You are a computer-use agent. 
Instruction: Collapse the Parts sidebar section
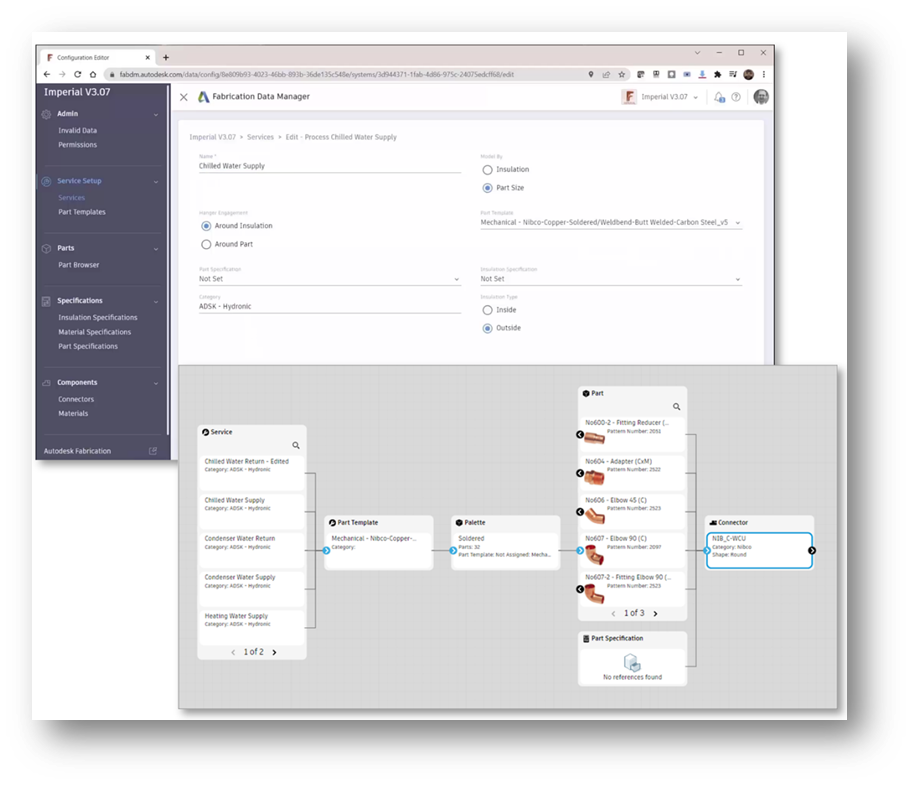pyautogui.click(x=156, y=249)
